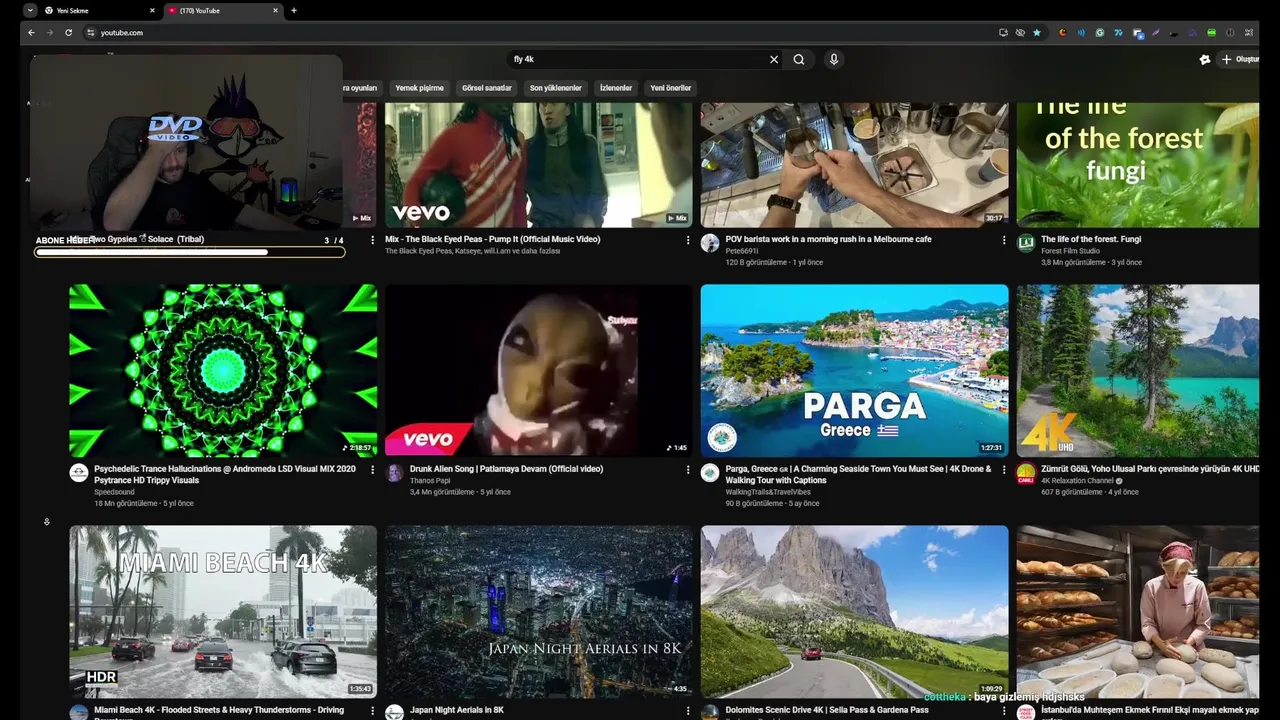Run search with the magnifier button
This screenshot has height=720, width=1280.
pyautogui.click(x=799, y=59)
